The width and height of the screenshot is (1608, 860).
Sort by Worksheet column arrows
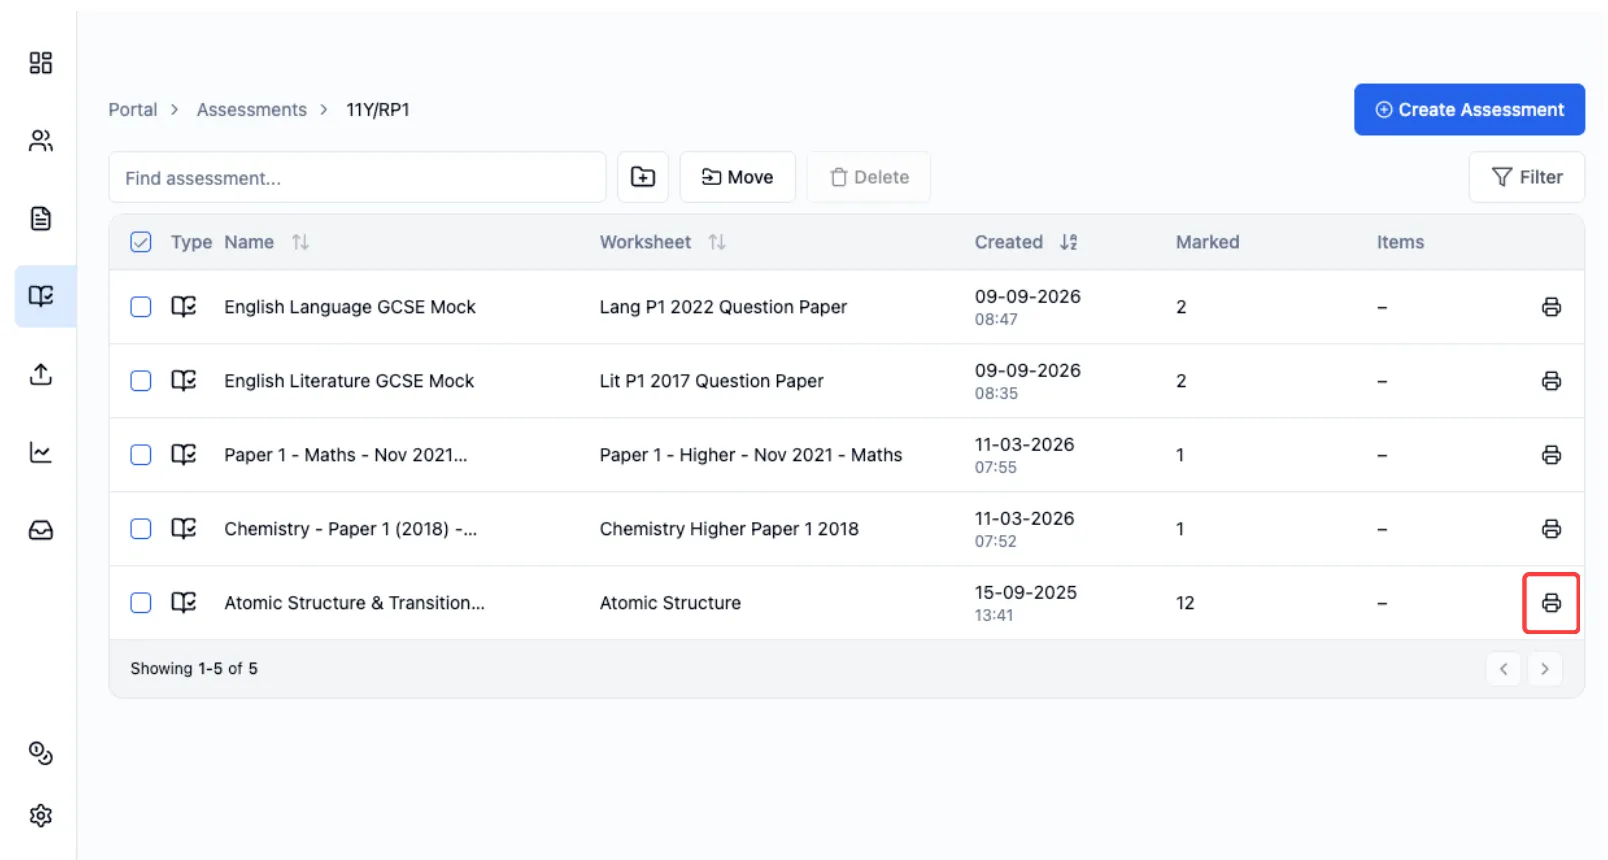[717, 242]
